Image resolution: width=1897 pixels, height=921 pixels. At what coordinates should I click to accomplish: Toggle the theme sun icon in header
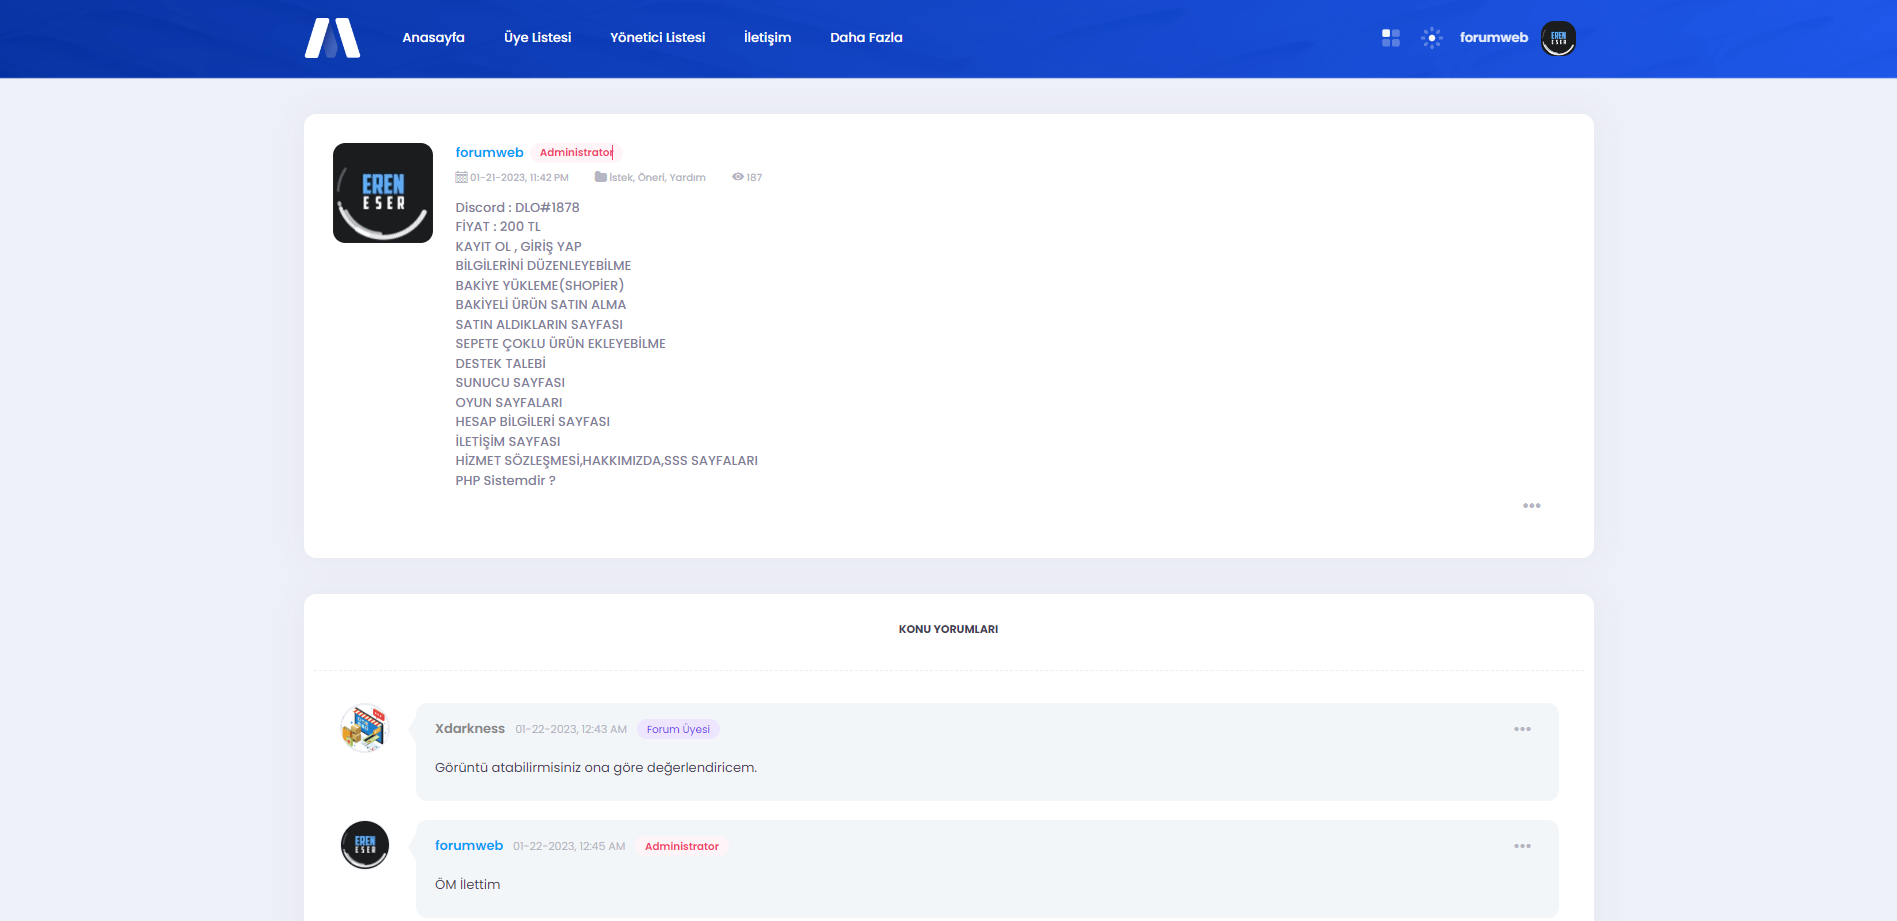(x=1431, y=38)
